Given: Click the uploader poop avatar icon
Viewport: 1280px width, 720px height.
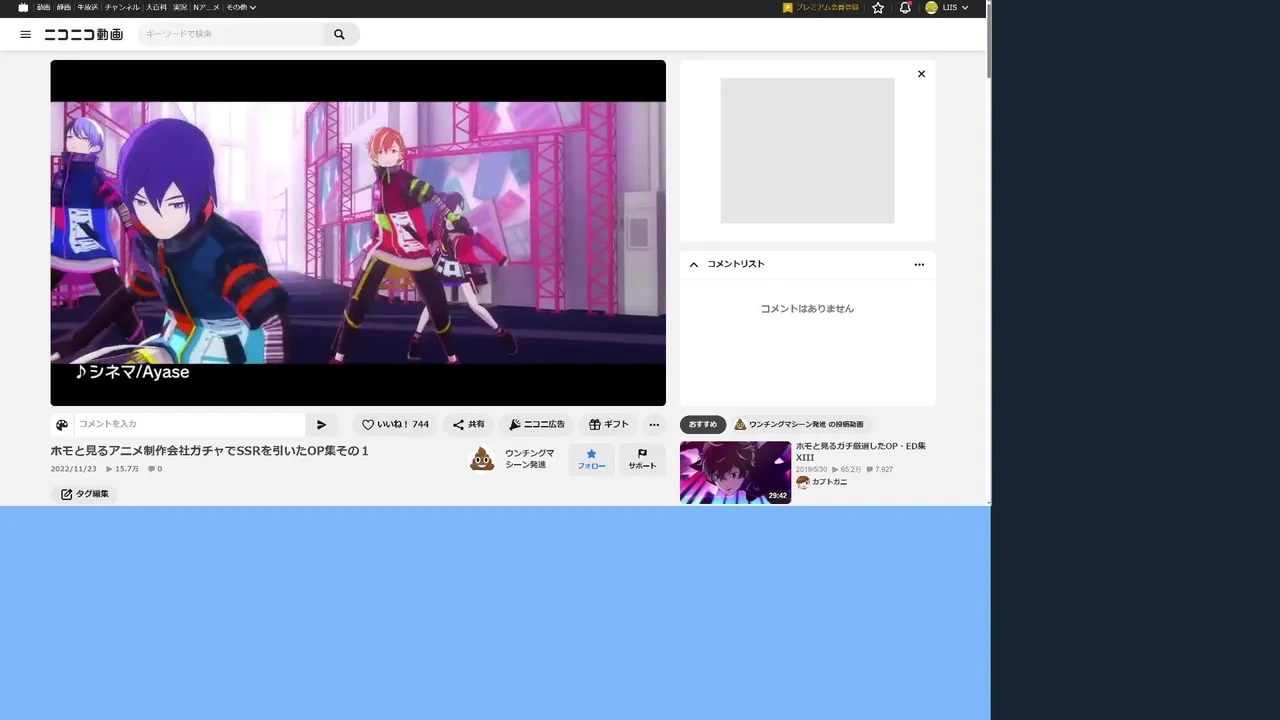Looking at the screenshot, I should (483, 459).
